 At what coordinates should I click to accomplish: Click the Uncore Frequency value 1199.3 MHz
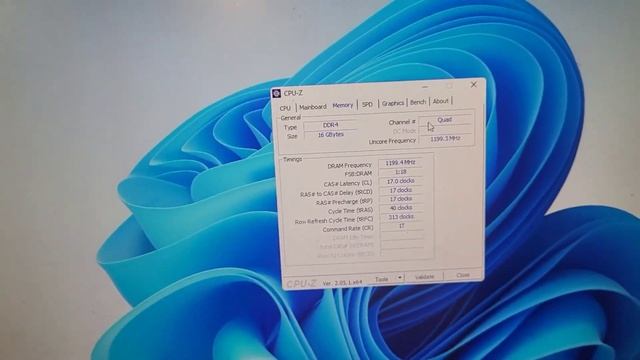[x=446, y=139]
